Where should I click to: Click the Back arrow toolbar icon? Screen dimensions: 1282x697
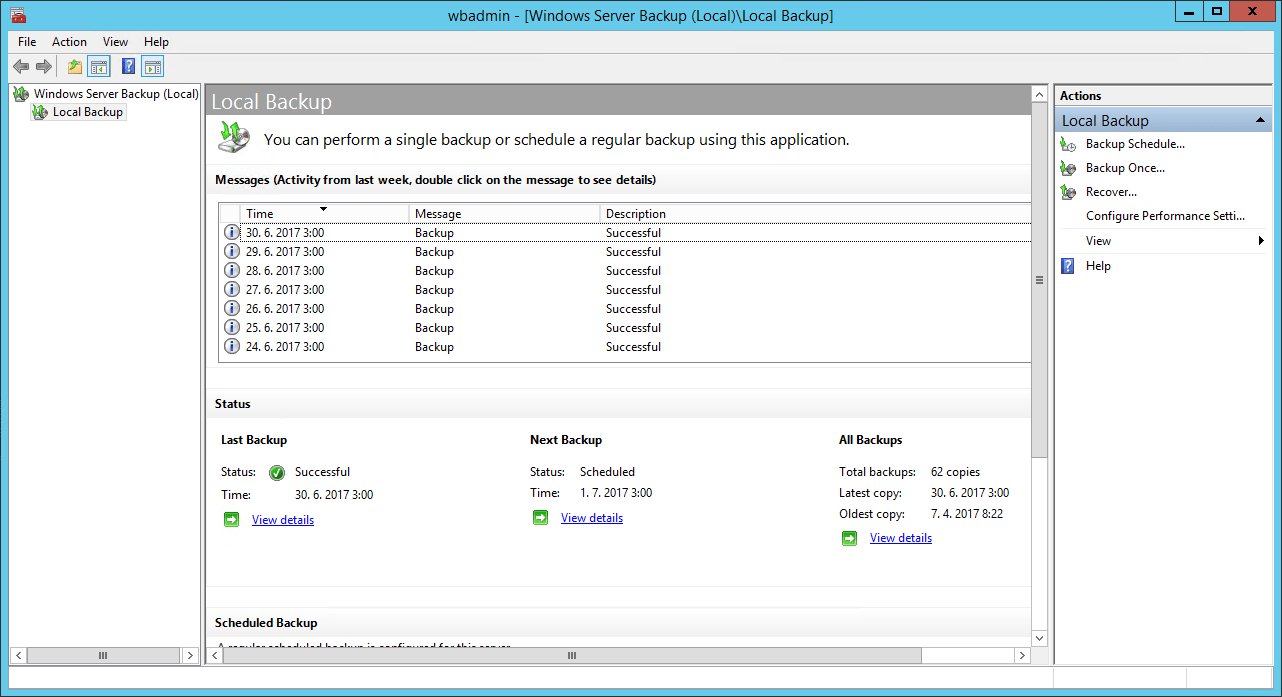pyautogui.click(x=21, y=67)
